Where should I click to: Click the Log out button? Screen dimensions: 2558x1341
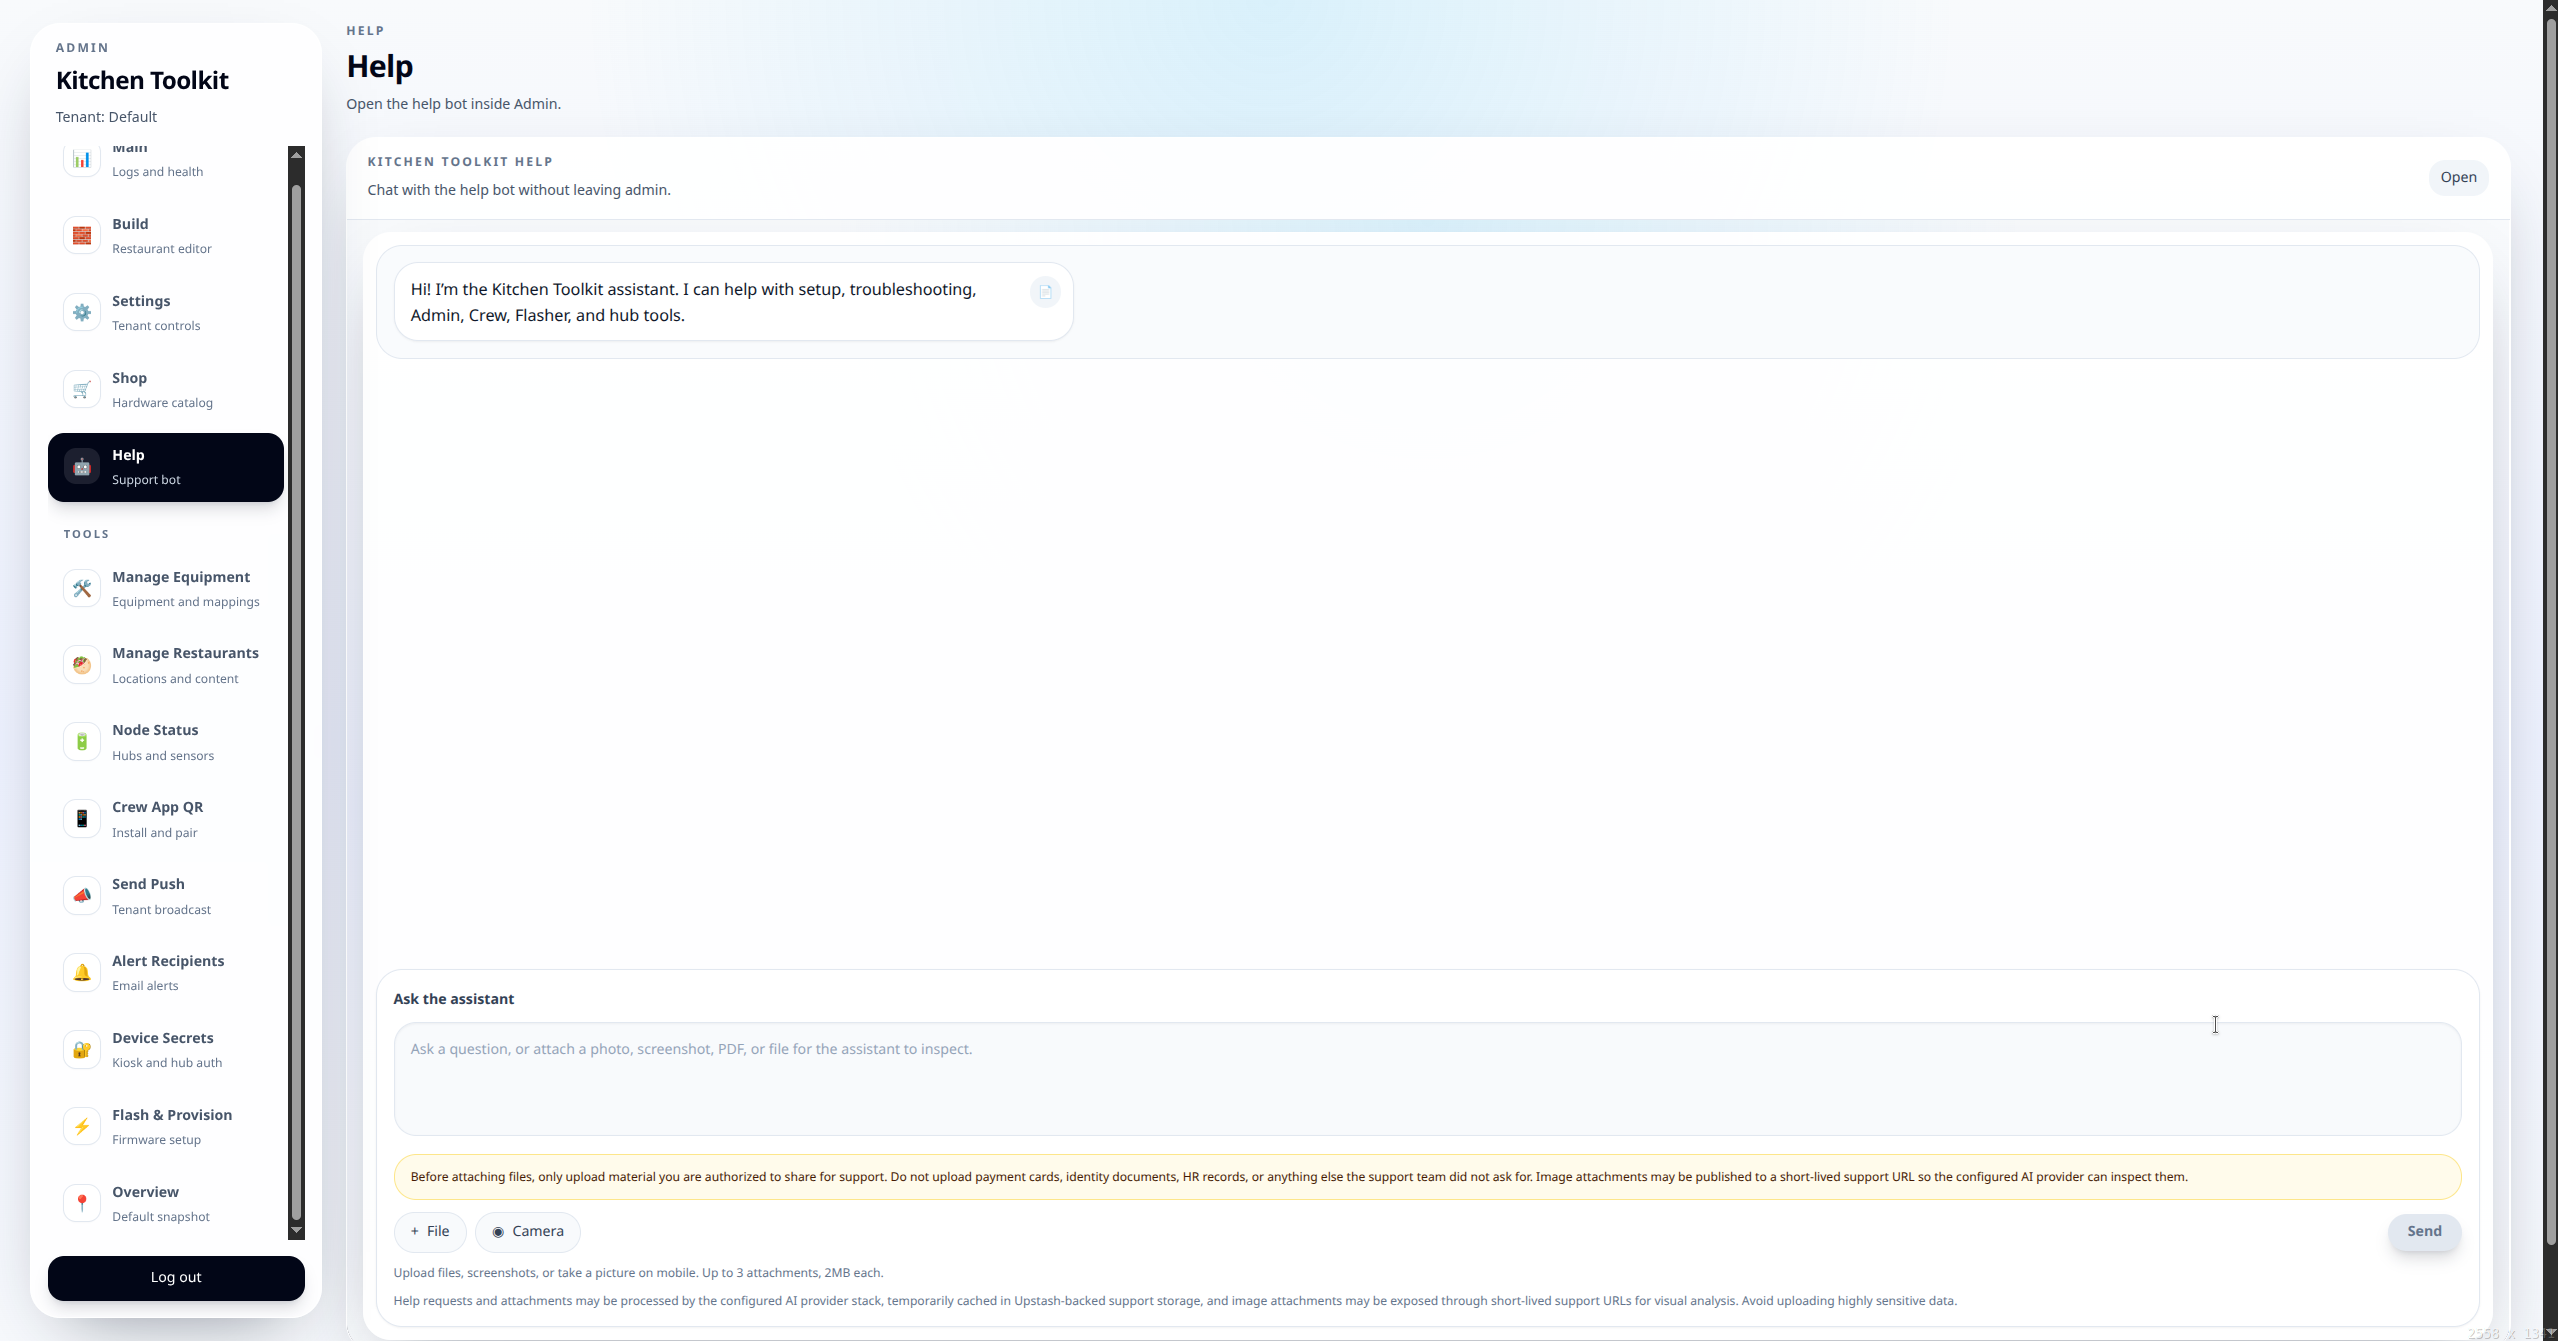coord(176,1278)
